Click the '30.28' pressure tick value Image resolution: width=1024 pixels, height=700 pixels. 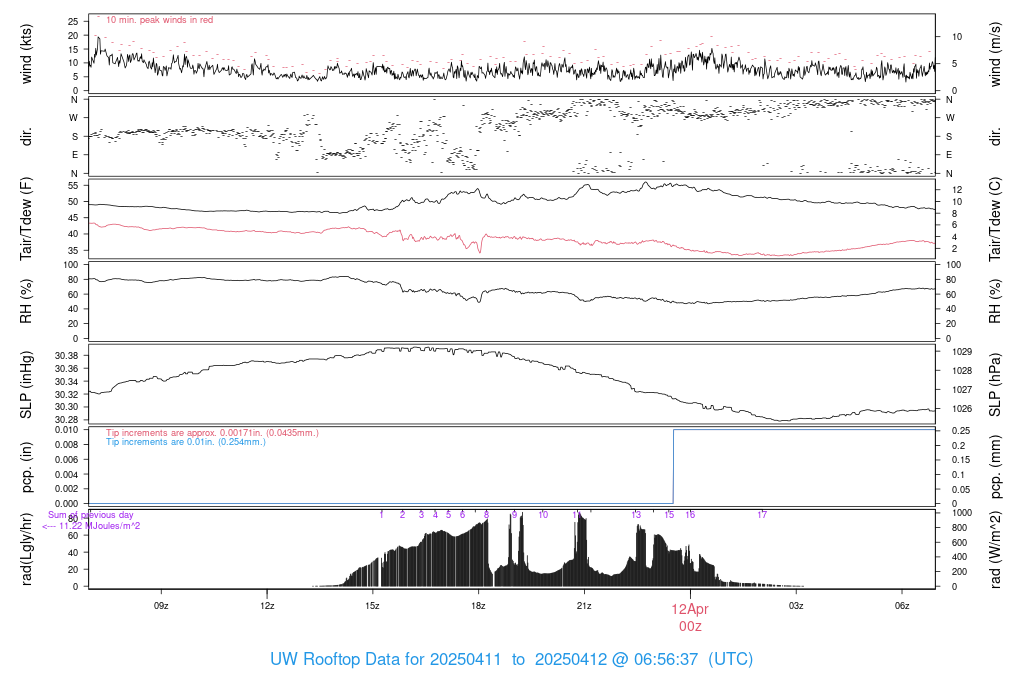(x=67, y=419)
